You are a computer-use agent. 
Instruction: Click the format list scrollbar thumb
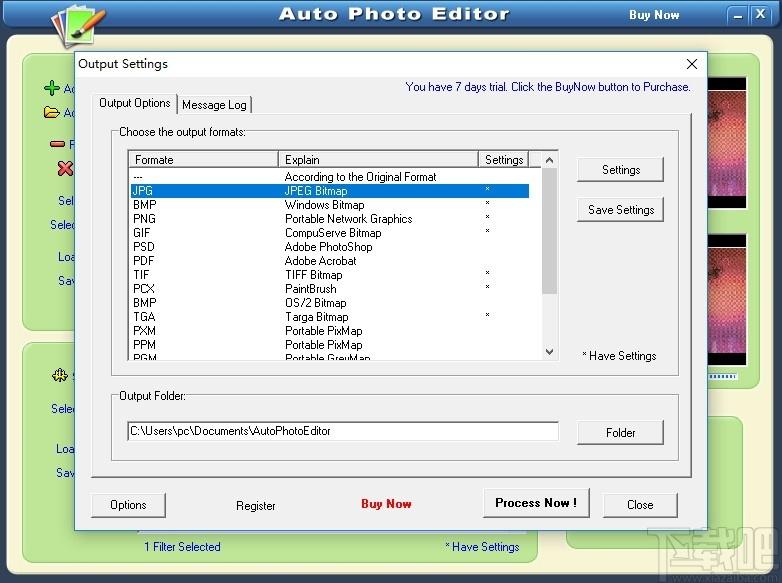pyautogui.click(x=549, y=231)
